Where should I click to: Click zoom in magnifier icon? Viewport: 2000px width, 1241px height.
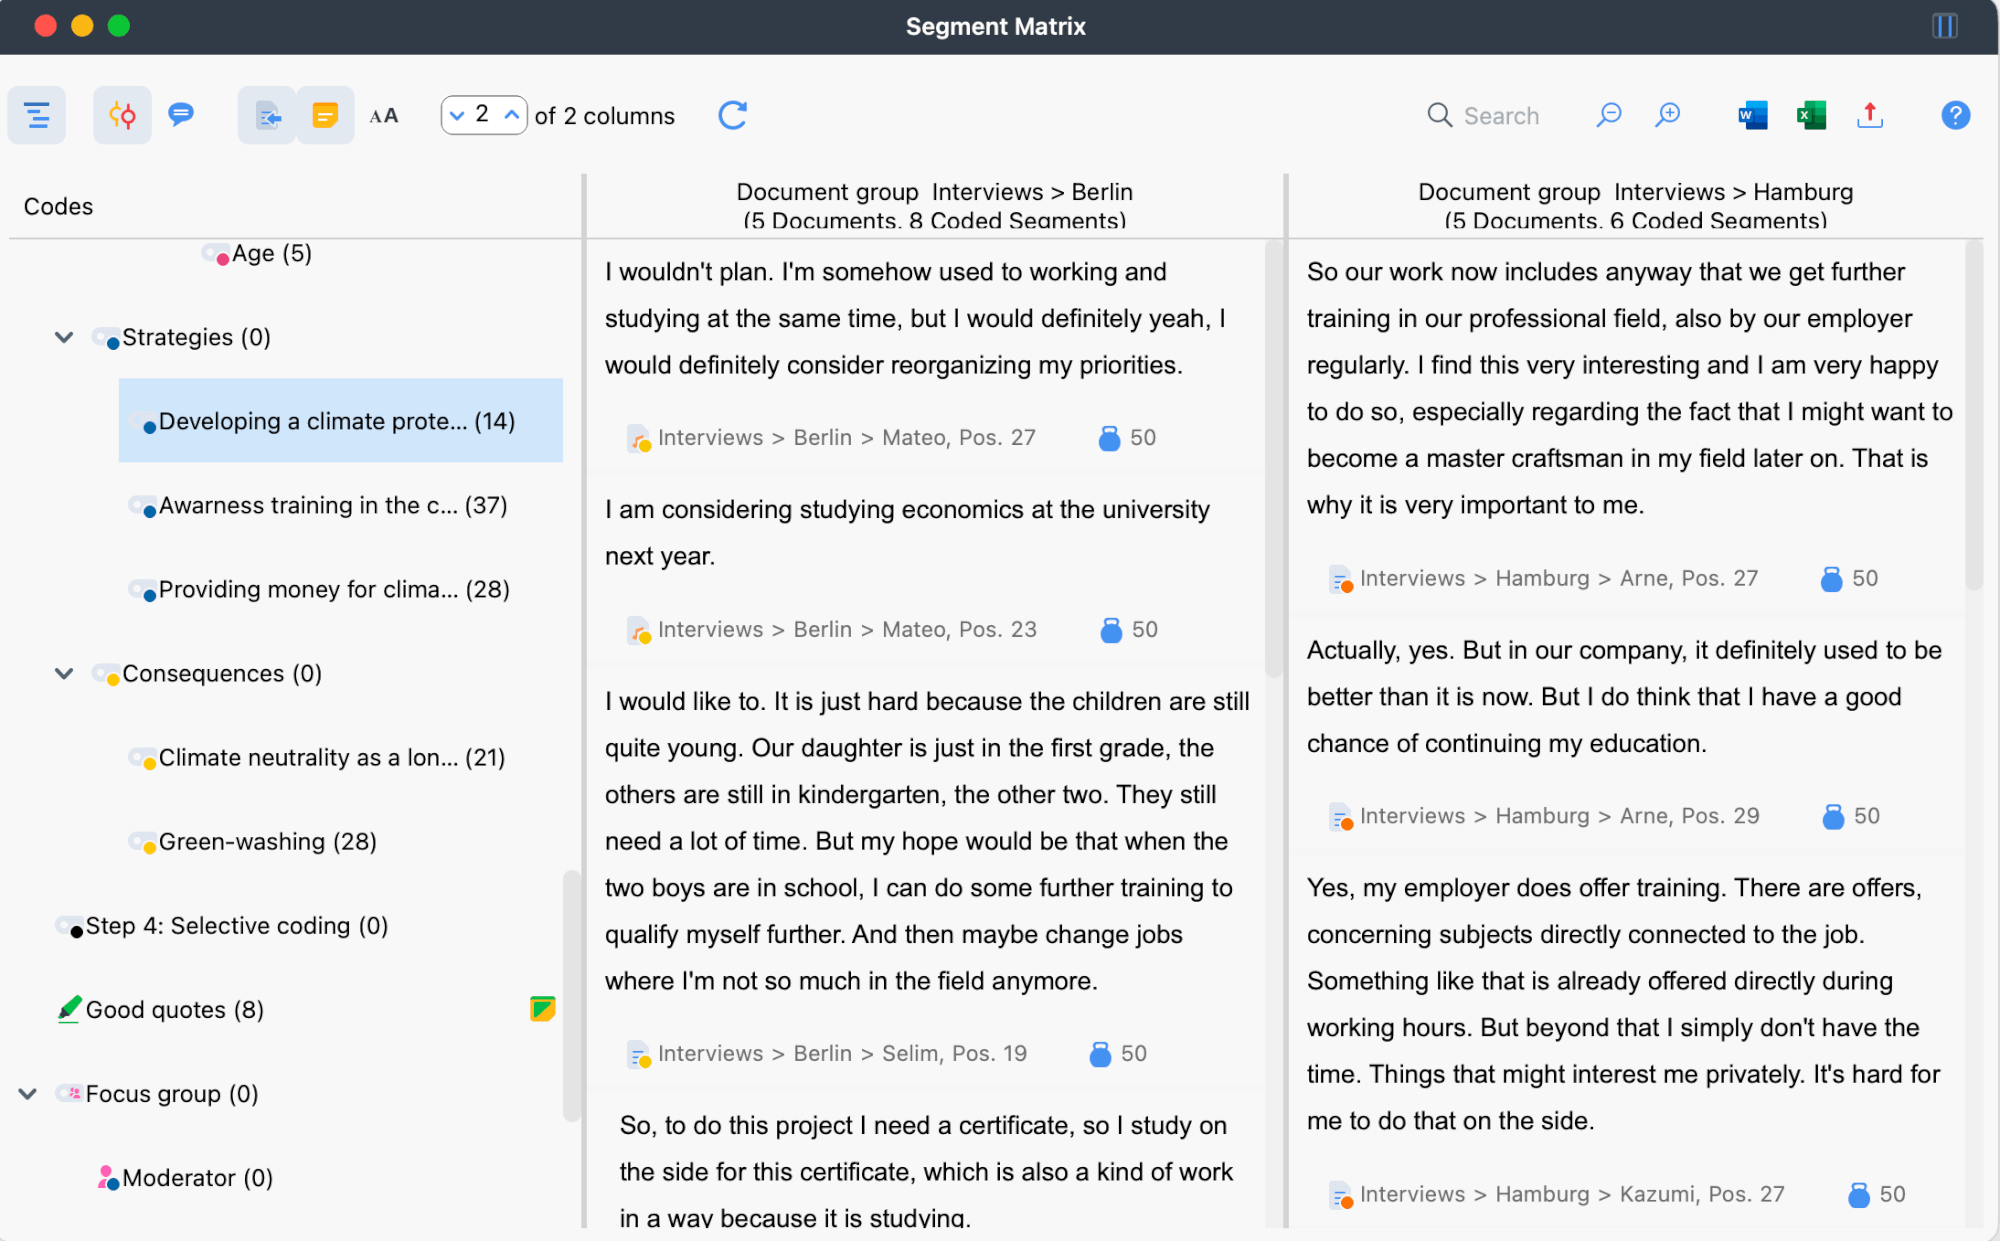click(1667, 115)
